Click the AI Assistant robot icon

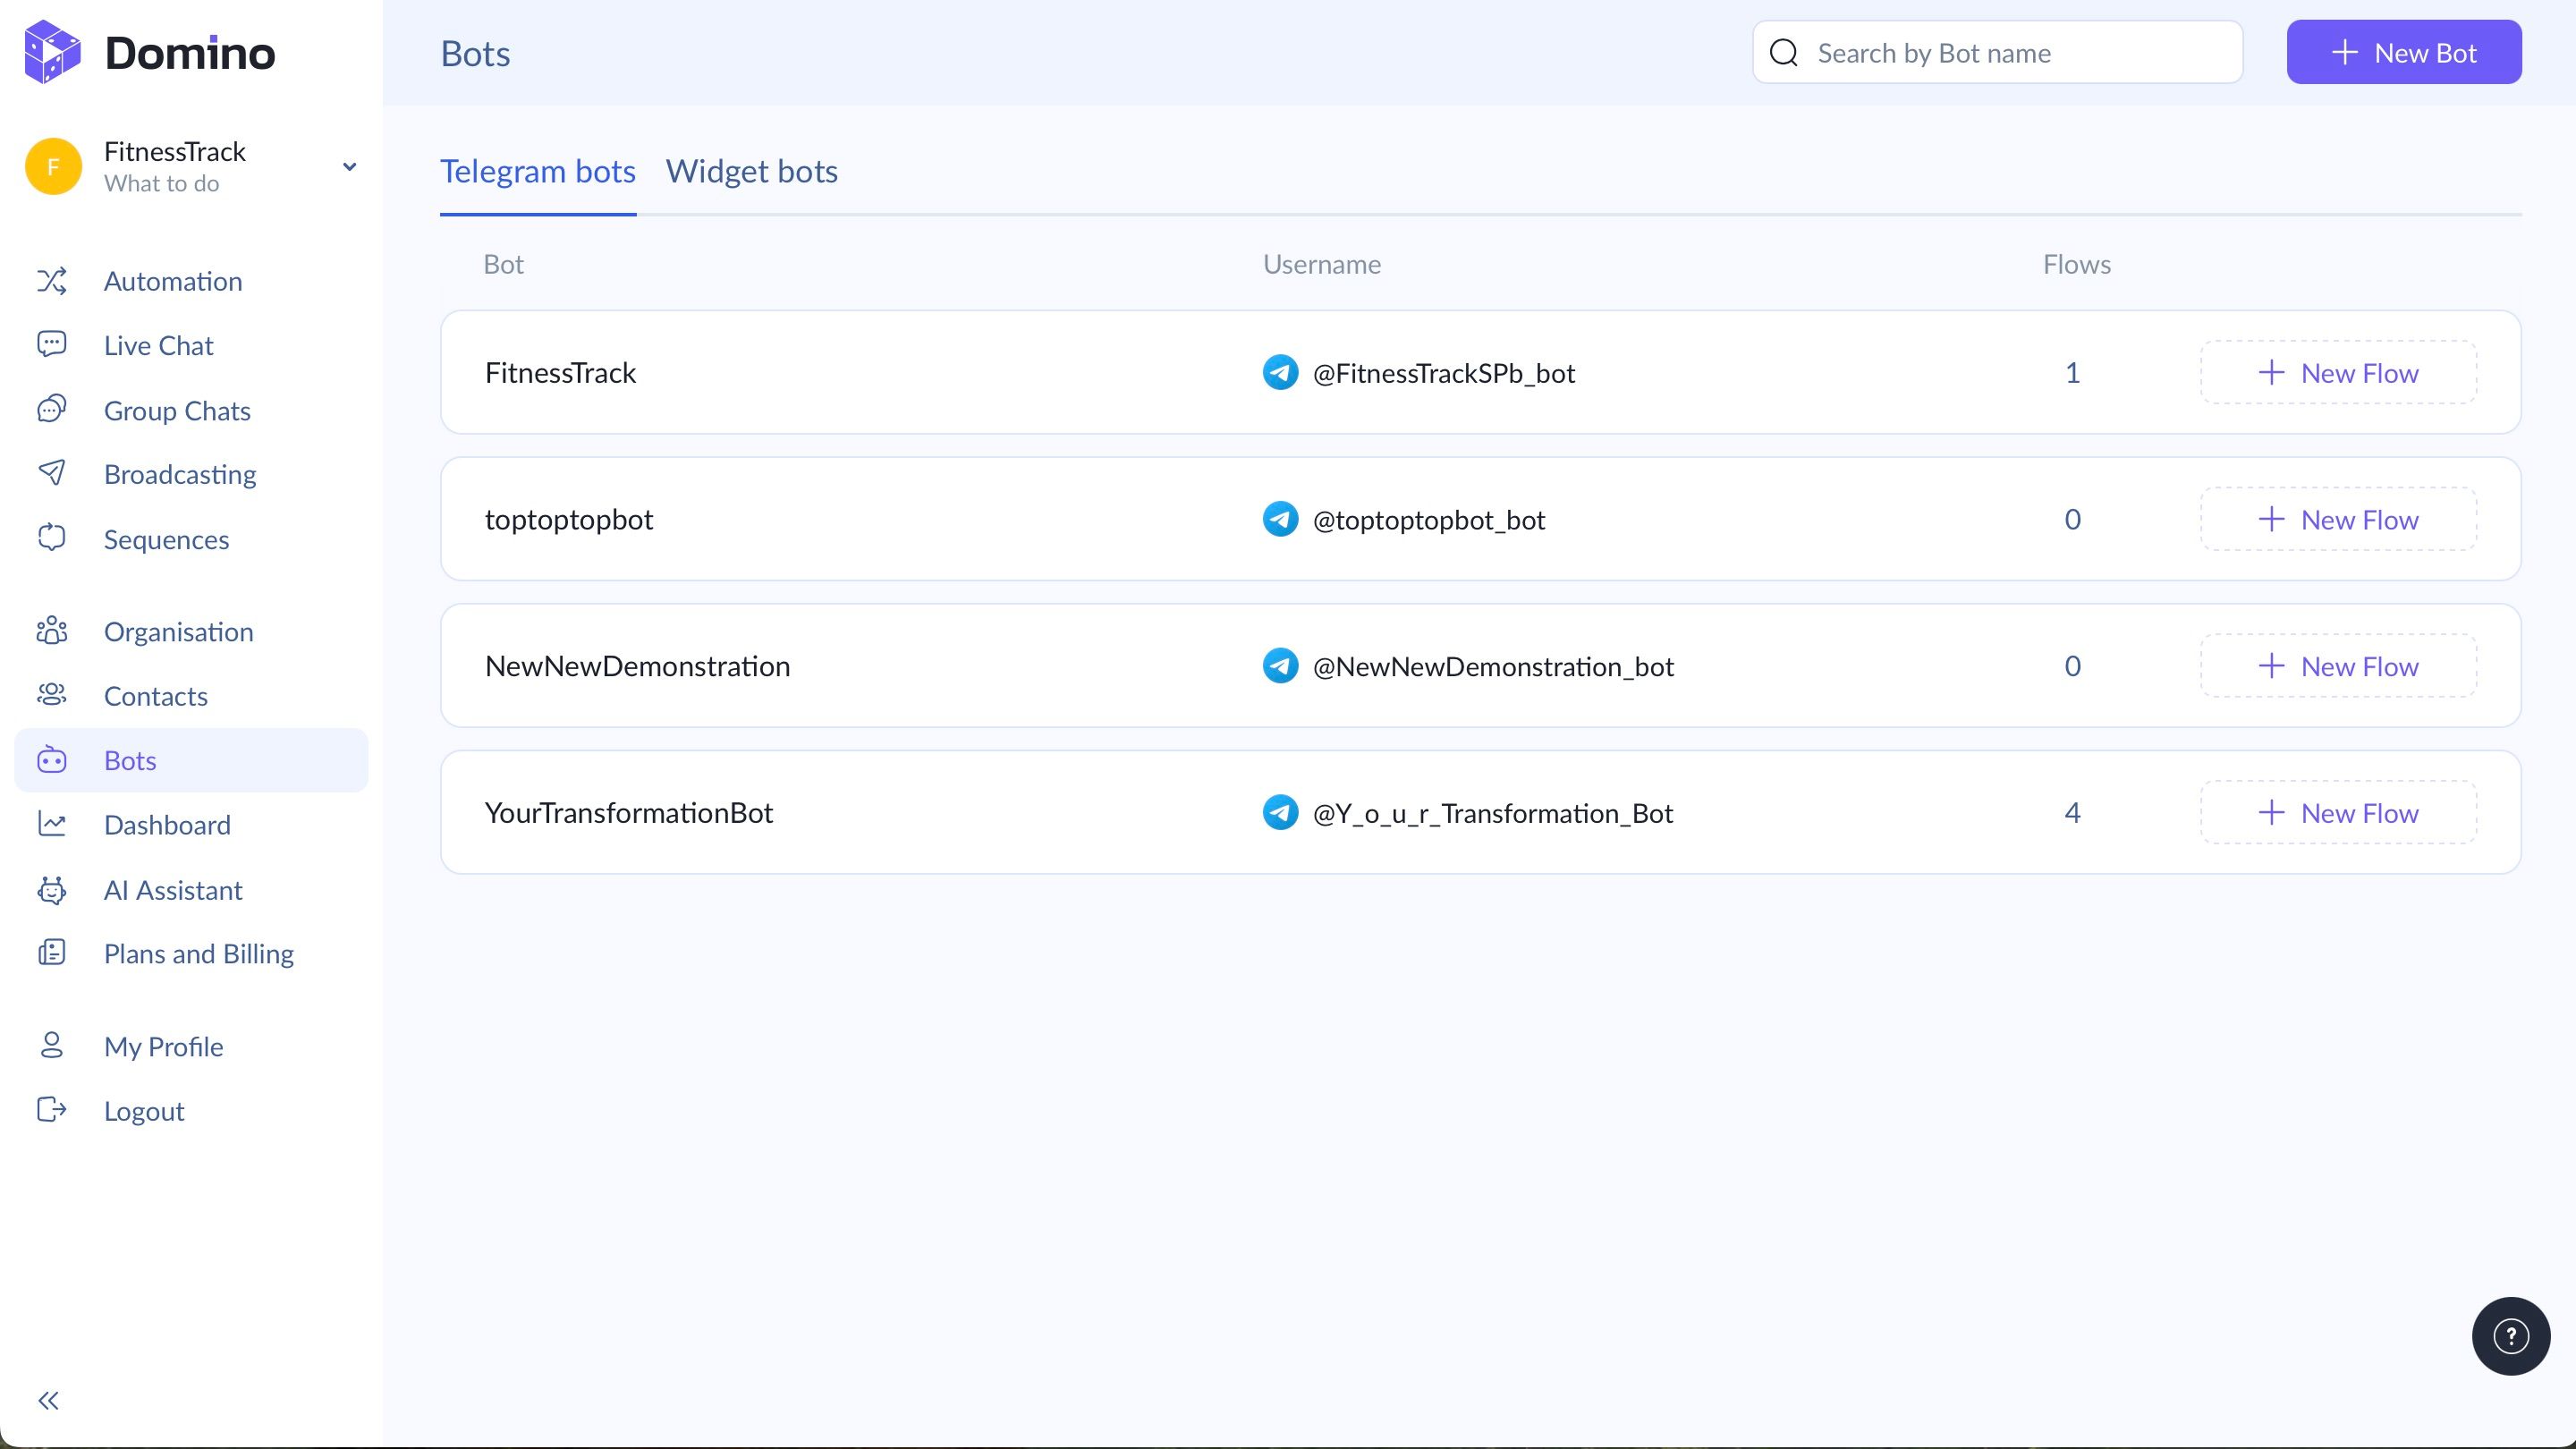click(52, 890)
